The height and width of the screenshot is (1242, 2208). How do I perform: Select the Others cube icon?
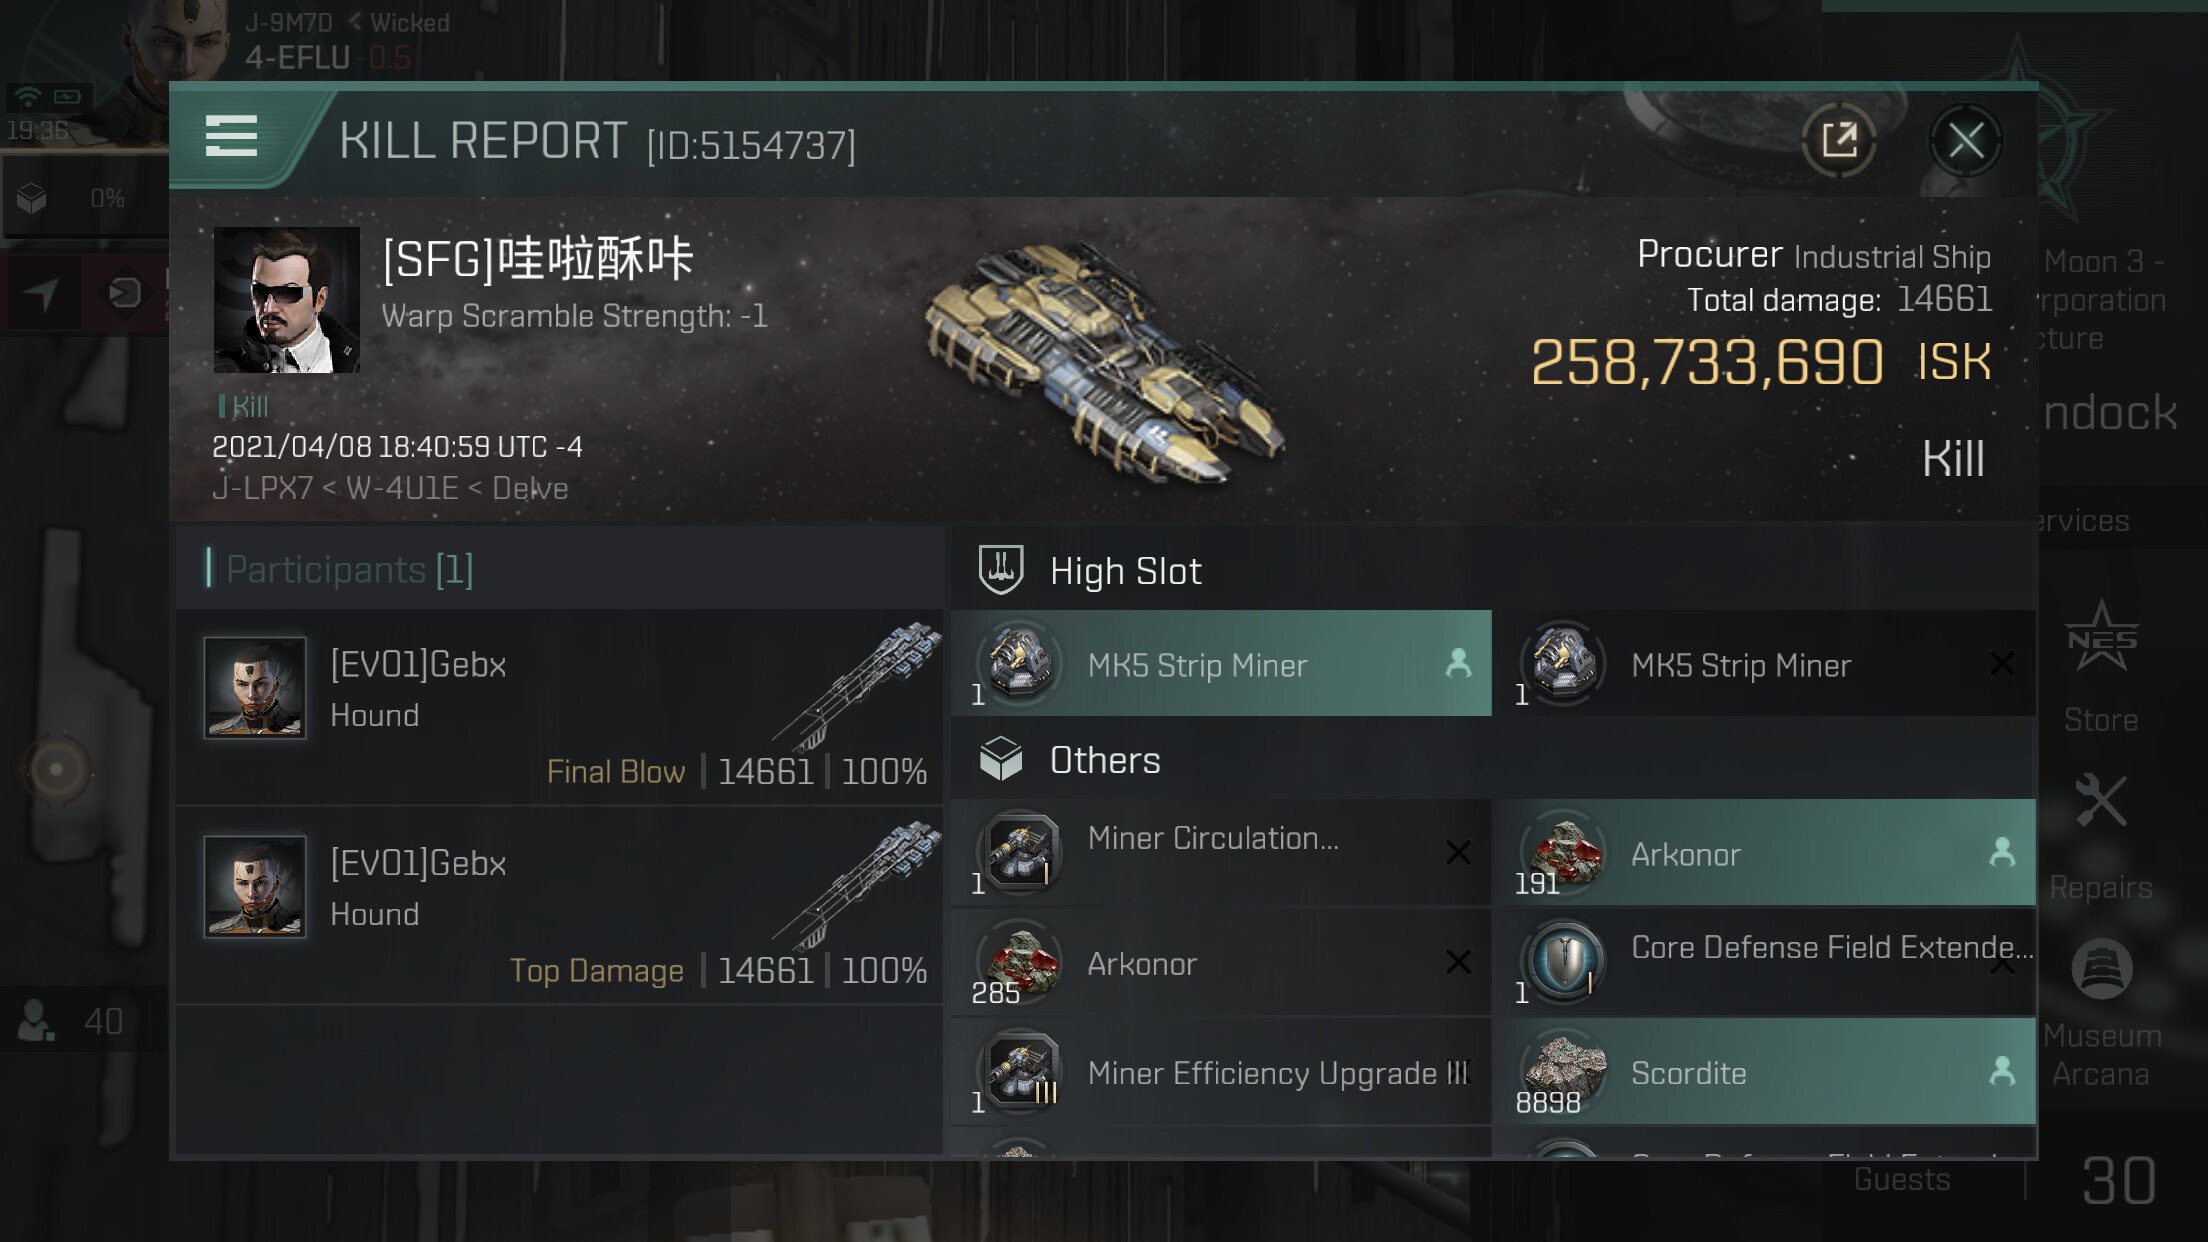pos(1000,759)
